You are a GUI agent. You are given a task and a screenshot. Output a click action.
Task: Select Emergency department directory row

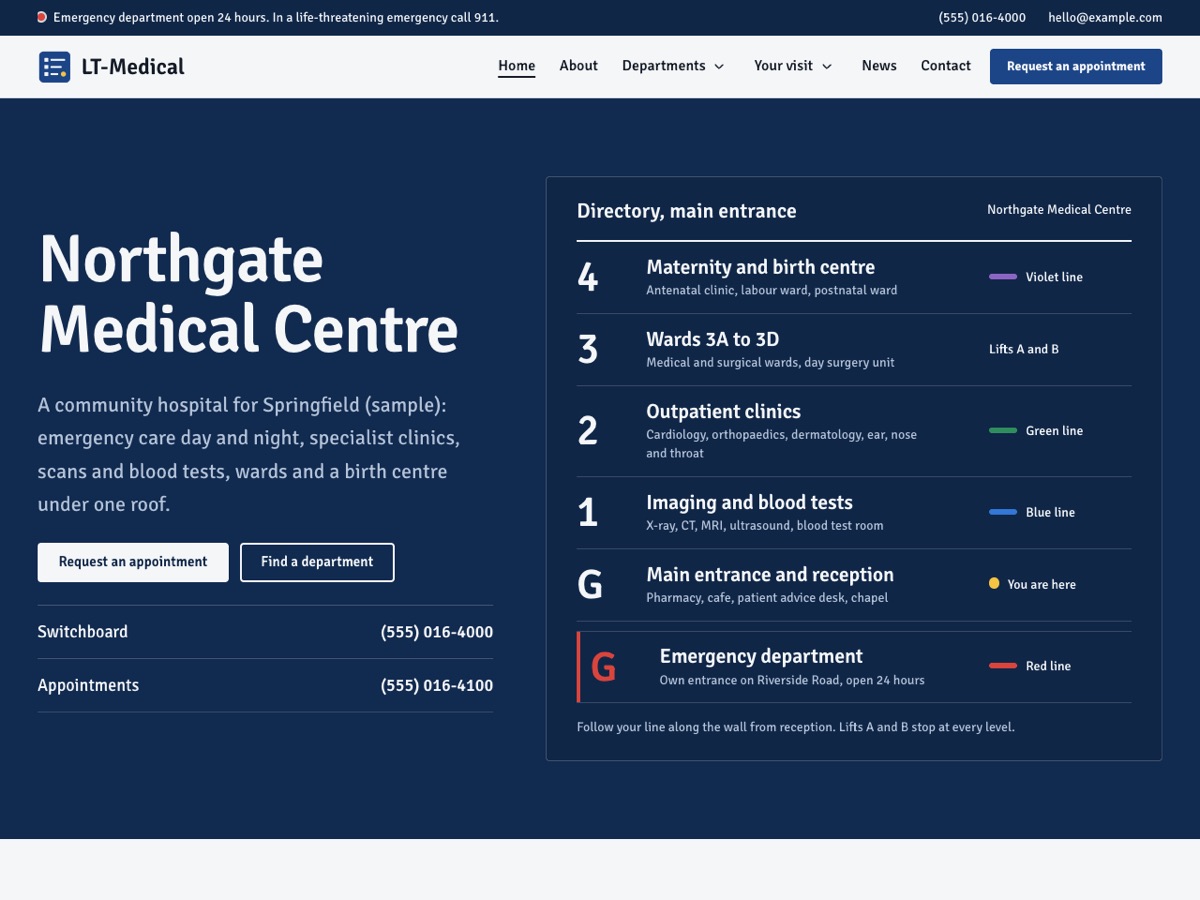(x=854, y=667)
